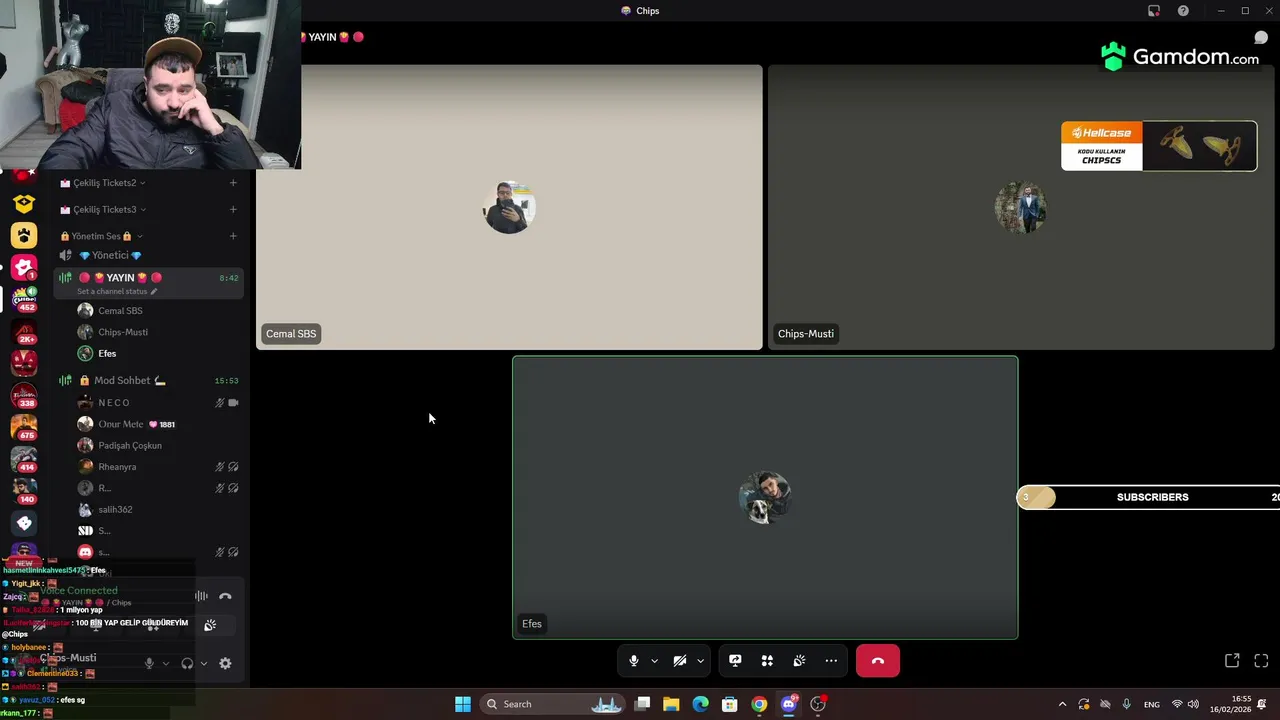This screenshot has height=720, width=1280.
Task: Open File Explorer from taskbar
Action: pos(671,704)
